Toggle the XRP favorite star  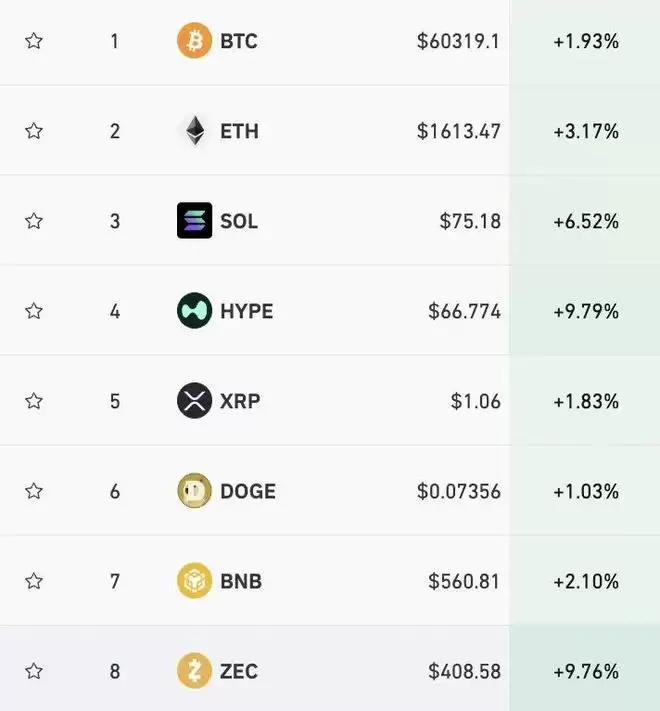(x=34, y=401)
